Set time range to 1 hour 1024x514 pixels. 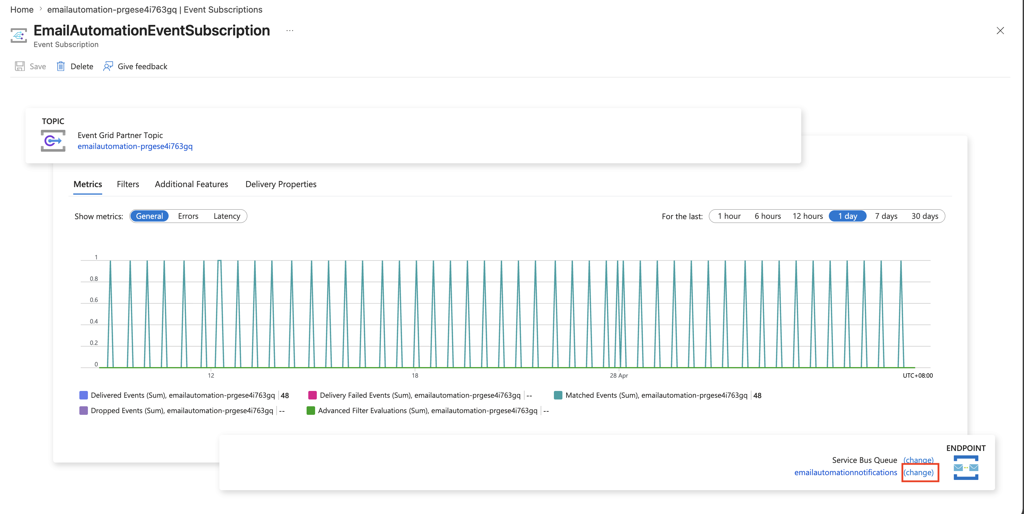(729, 216)
